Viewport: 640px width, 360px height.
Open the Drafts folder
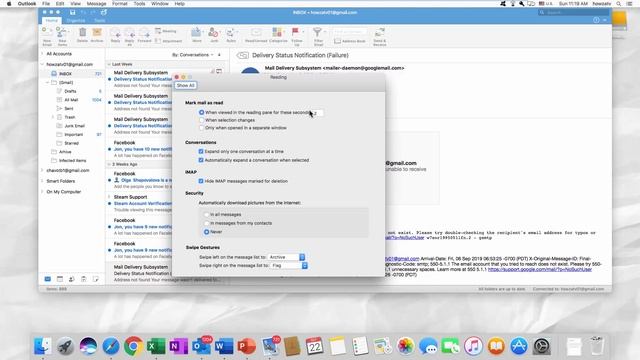[x=70, y=91]
